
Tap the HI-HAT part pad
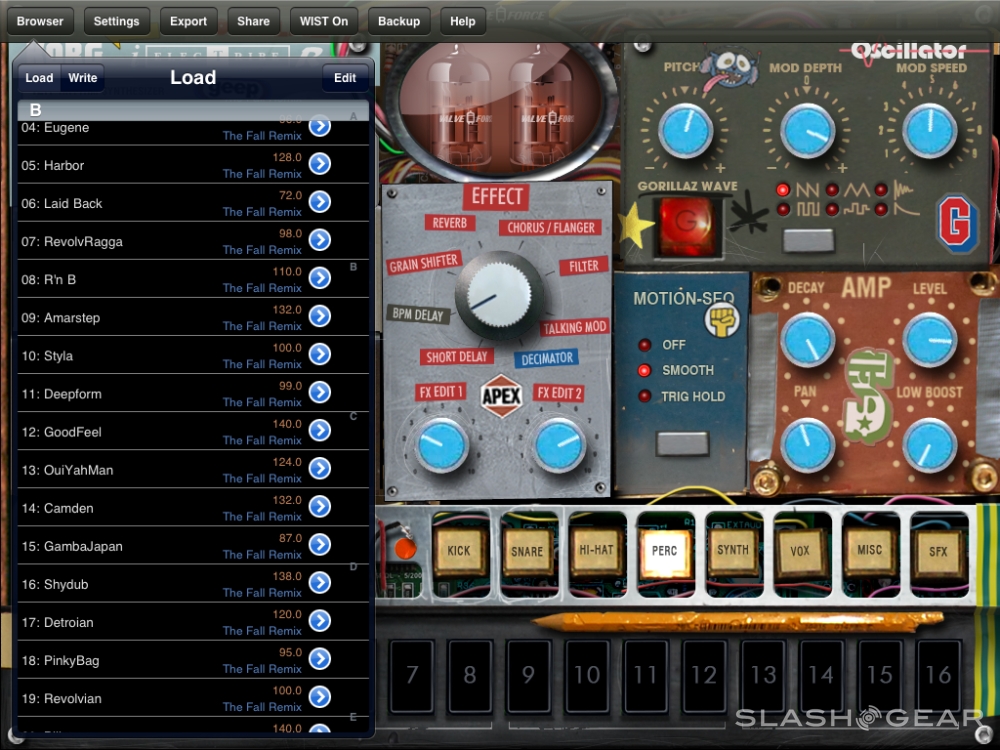(x=596, y=550)
